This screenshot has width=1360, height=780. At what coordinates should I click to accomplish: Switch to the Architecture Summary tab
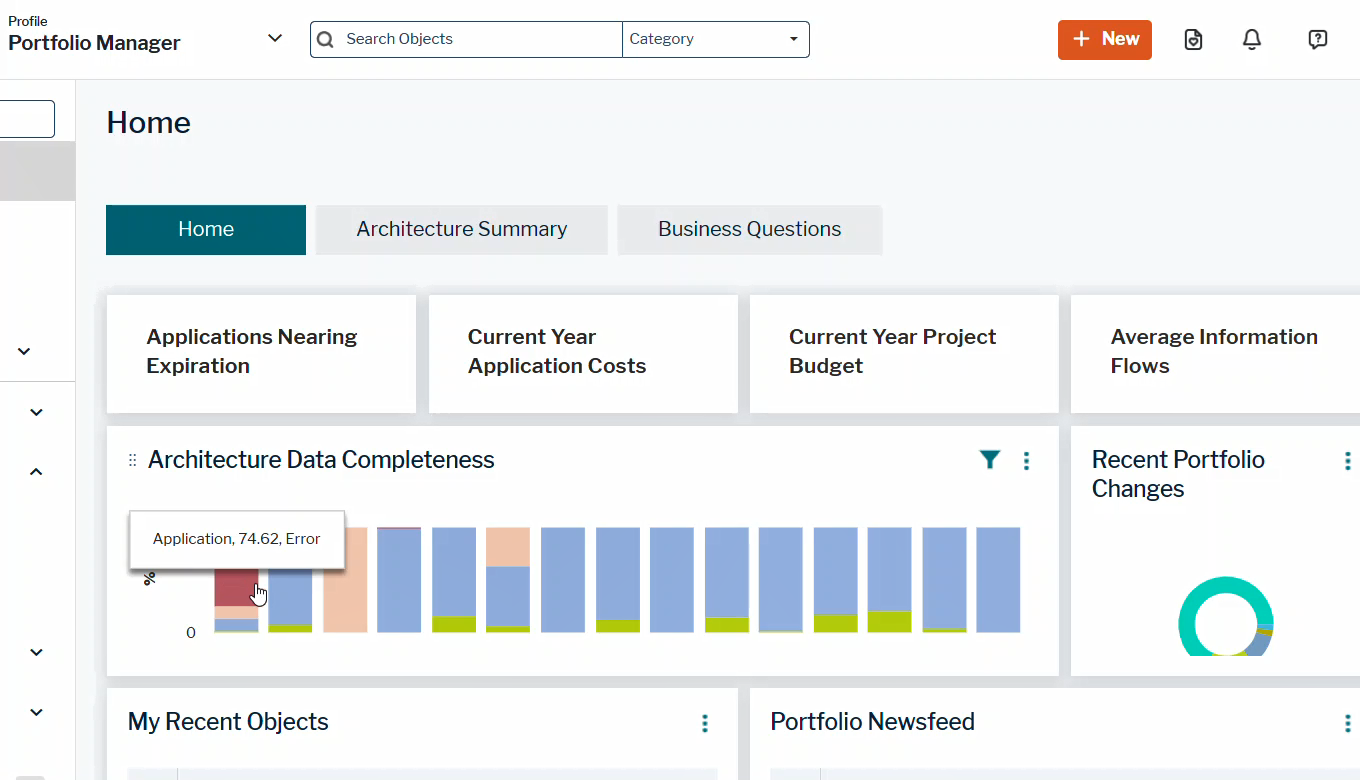click(461, 229)
